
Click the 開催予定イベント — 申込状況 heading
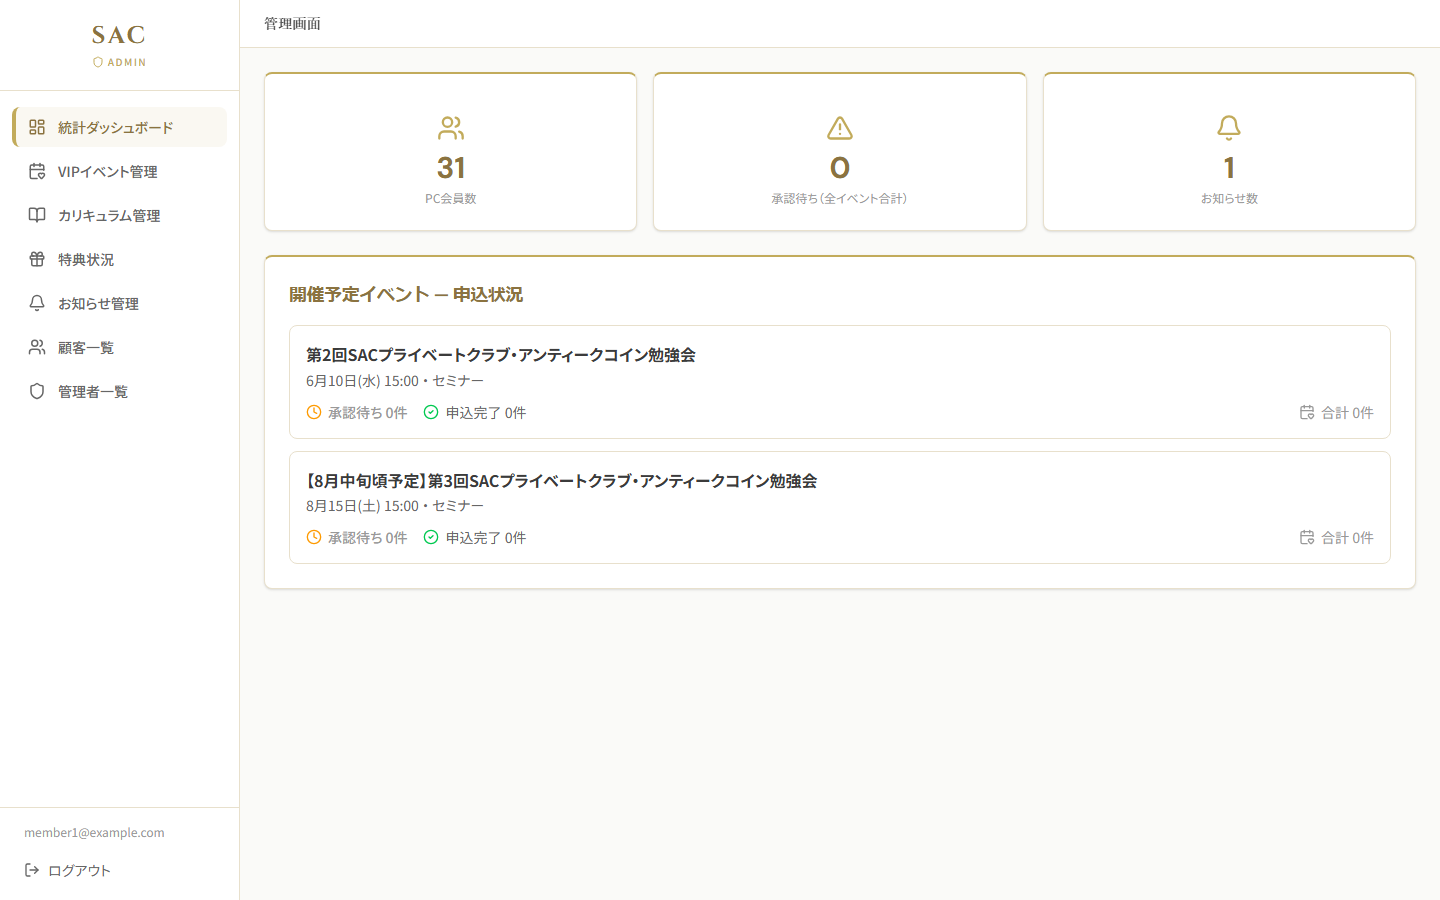(406, 294)
